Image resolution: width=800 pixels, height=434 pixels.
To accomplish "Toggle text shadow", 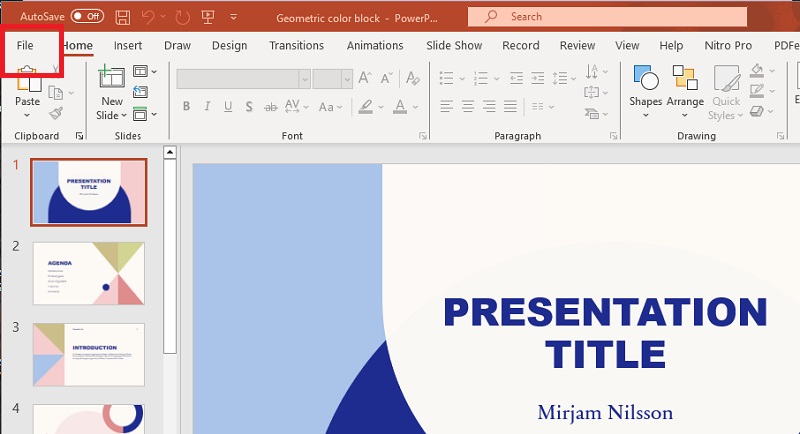I will (x=249, y=107).
